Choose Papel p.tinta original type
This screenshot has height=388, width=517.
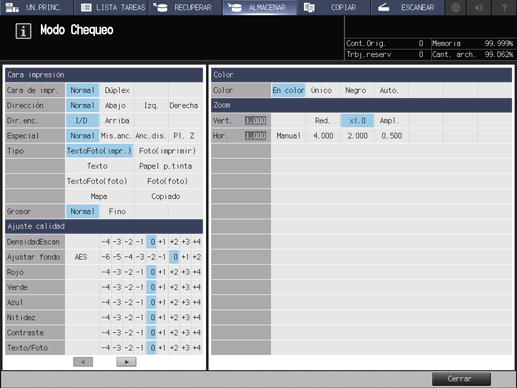pyautogui.click(x=168, y=166)
